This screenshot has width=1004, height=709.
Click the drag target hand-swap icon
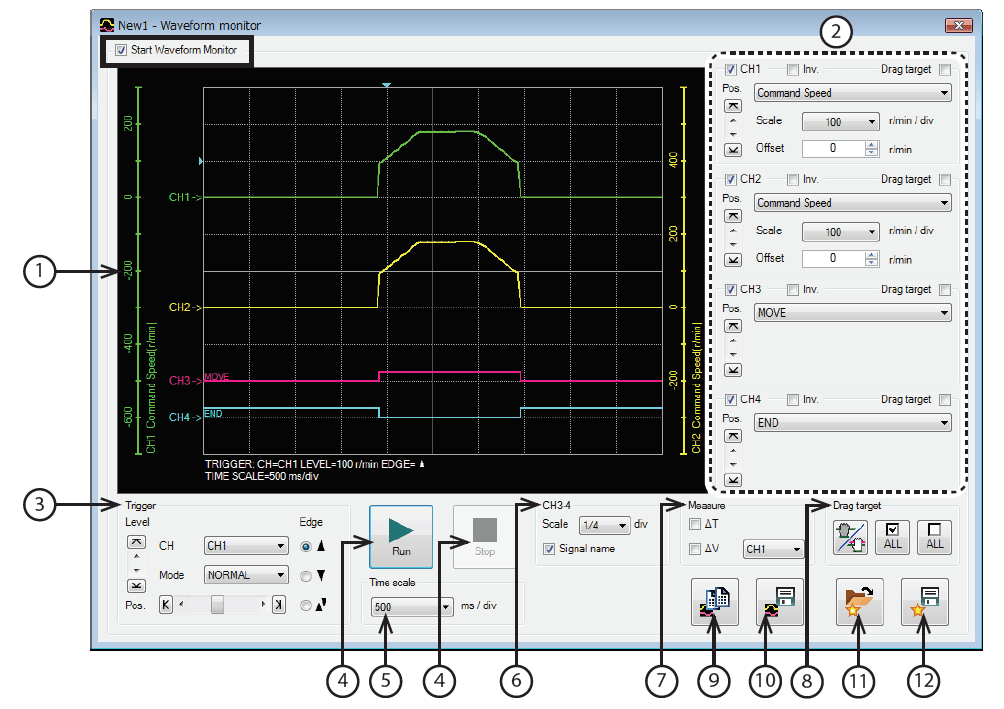[x=850, y=537]
